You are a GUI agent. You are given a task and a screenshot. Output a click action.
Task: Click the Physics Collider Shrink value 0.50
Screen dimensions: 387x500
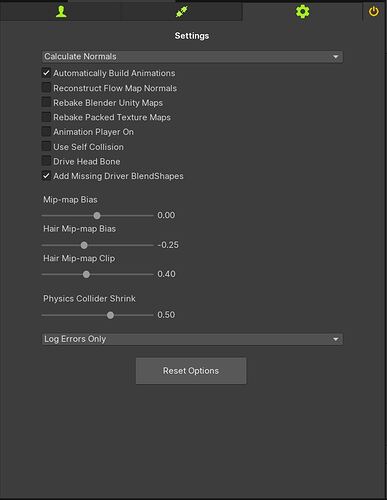[166, 315]
